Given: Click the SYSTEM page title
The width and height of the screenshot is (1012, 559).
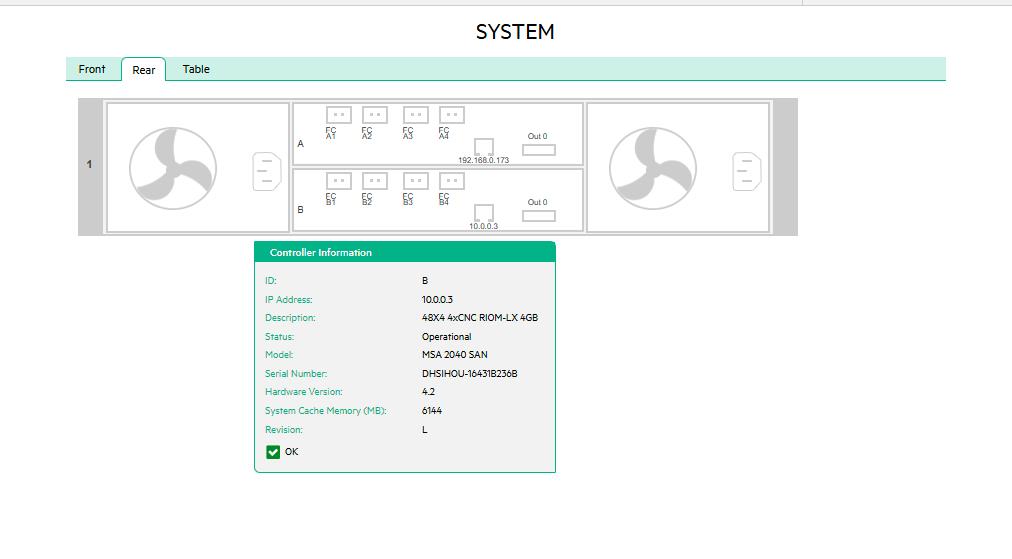Looking at the screenshot, I should (515, 32).
